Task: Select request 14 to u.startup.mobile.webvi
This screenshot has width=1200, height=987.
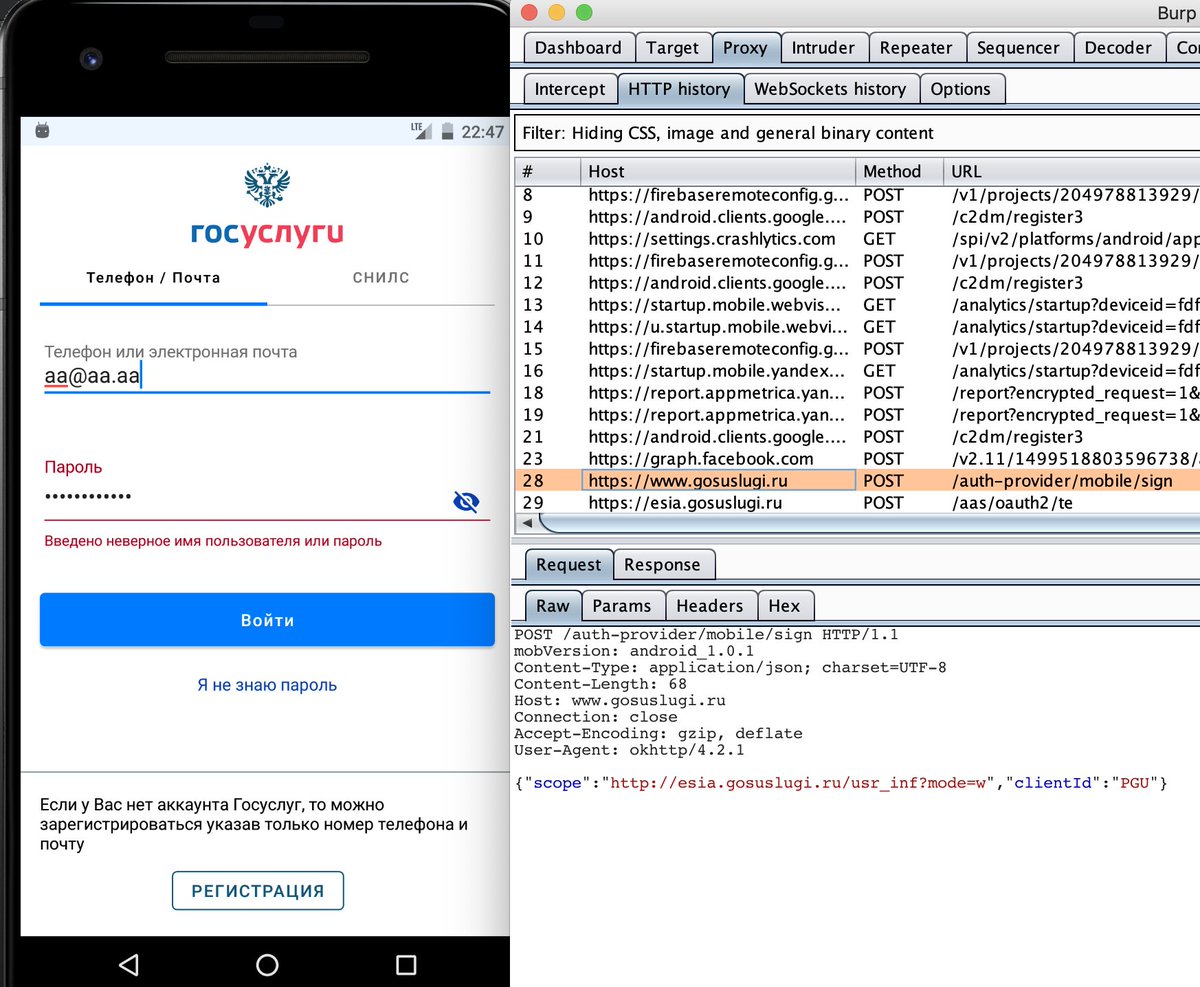Action: click(x=857, y=327)
